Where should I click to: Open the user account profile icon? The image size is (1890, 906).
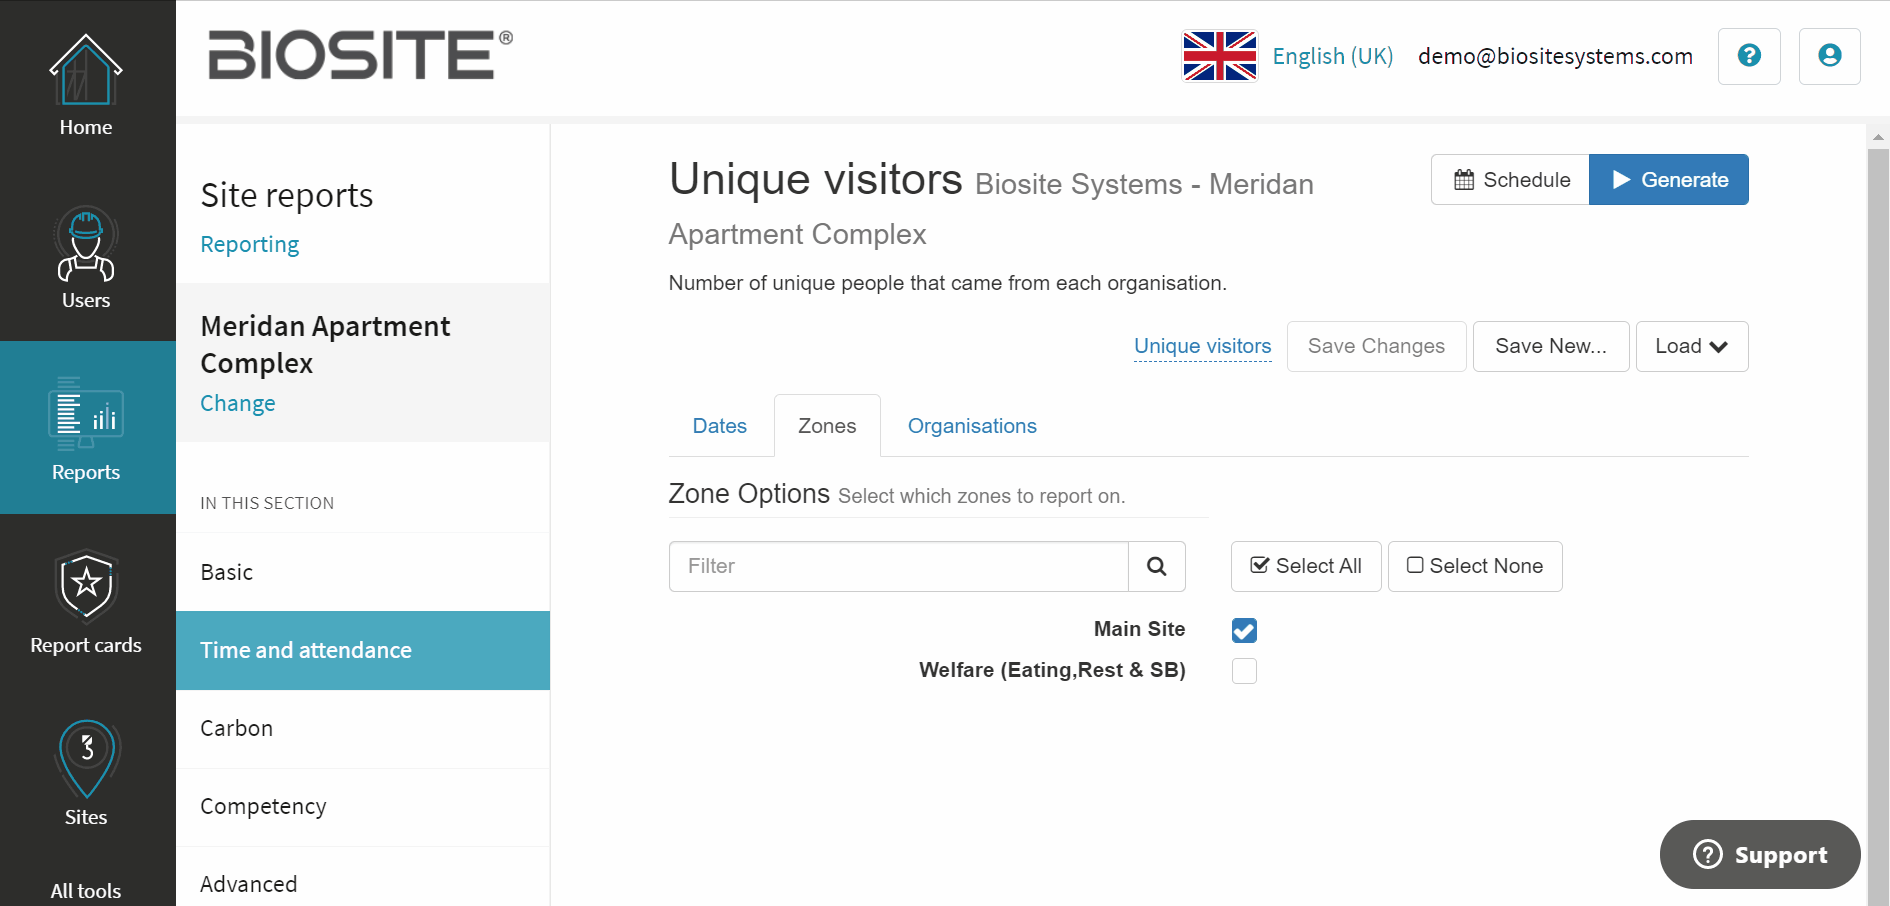pos(1829,56)
